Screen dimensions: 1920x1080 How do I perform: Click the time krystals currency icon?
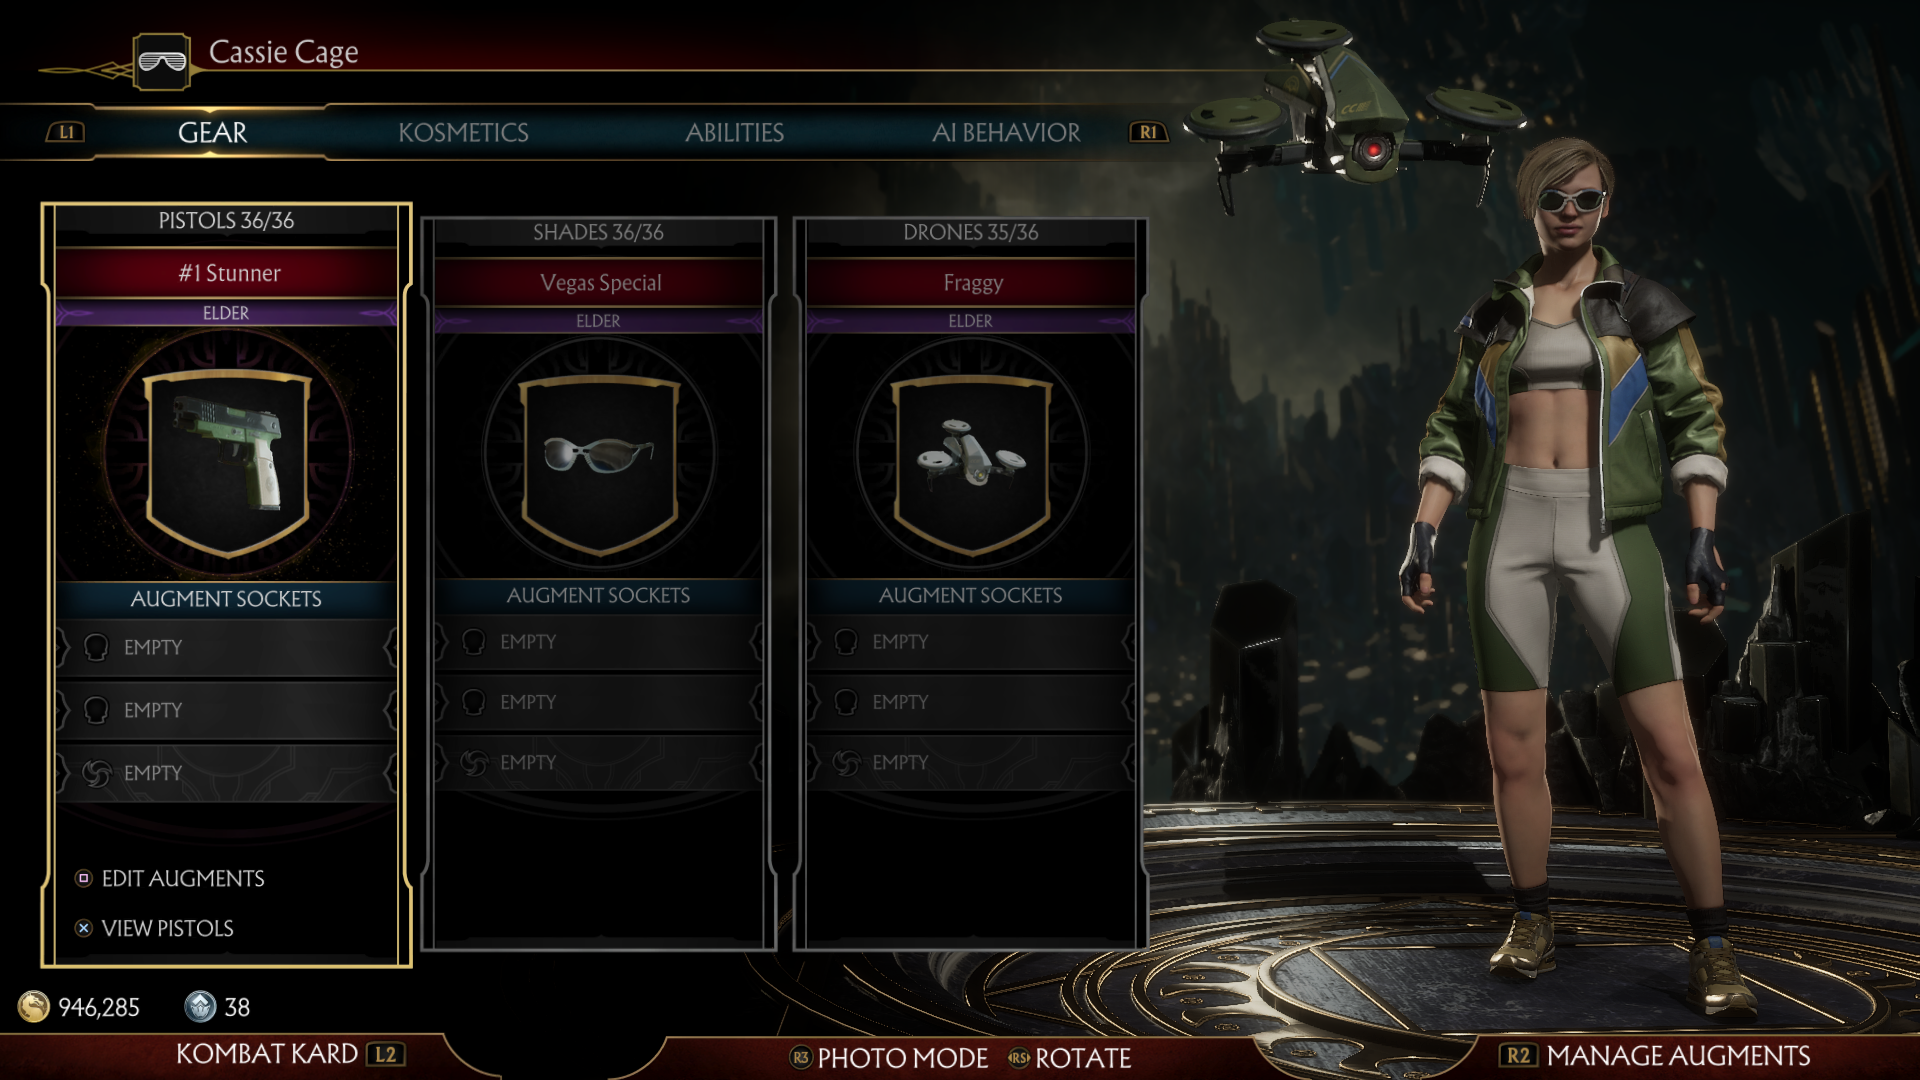tap(200, 1006)
